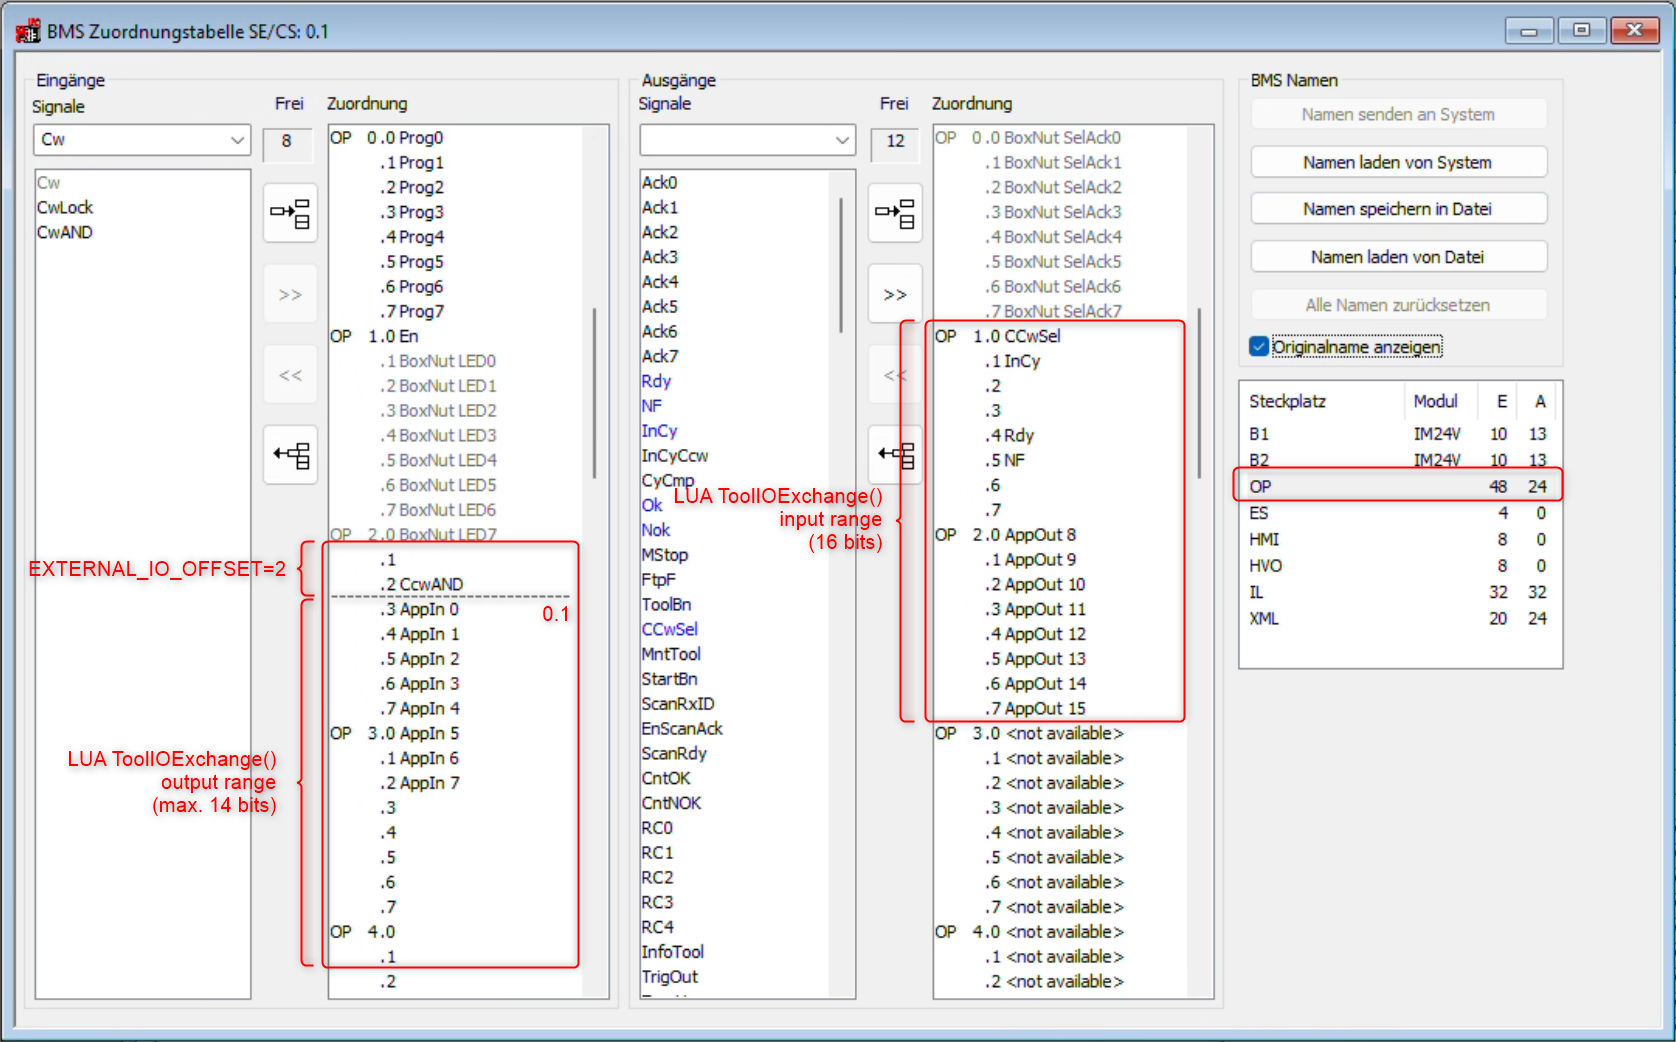Screen dimensions: 1676x1042
Task: Click the BMS application icon in title bar
Action: (x=28, y=31)
